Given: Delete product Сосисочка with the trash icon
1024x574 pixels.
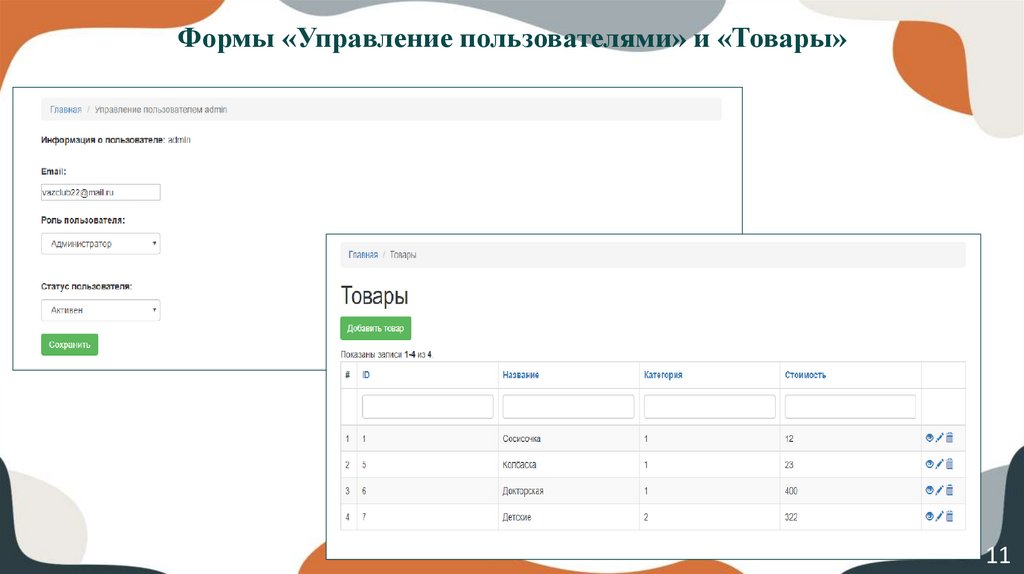Looking at the screenshot, I should point(950,438).
